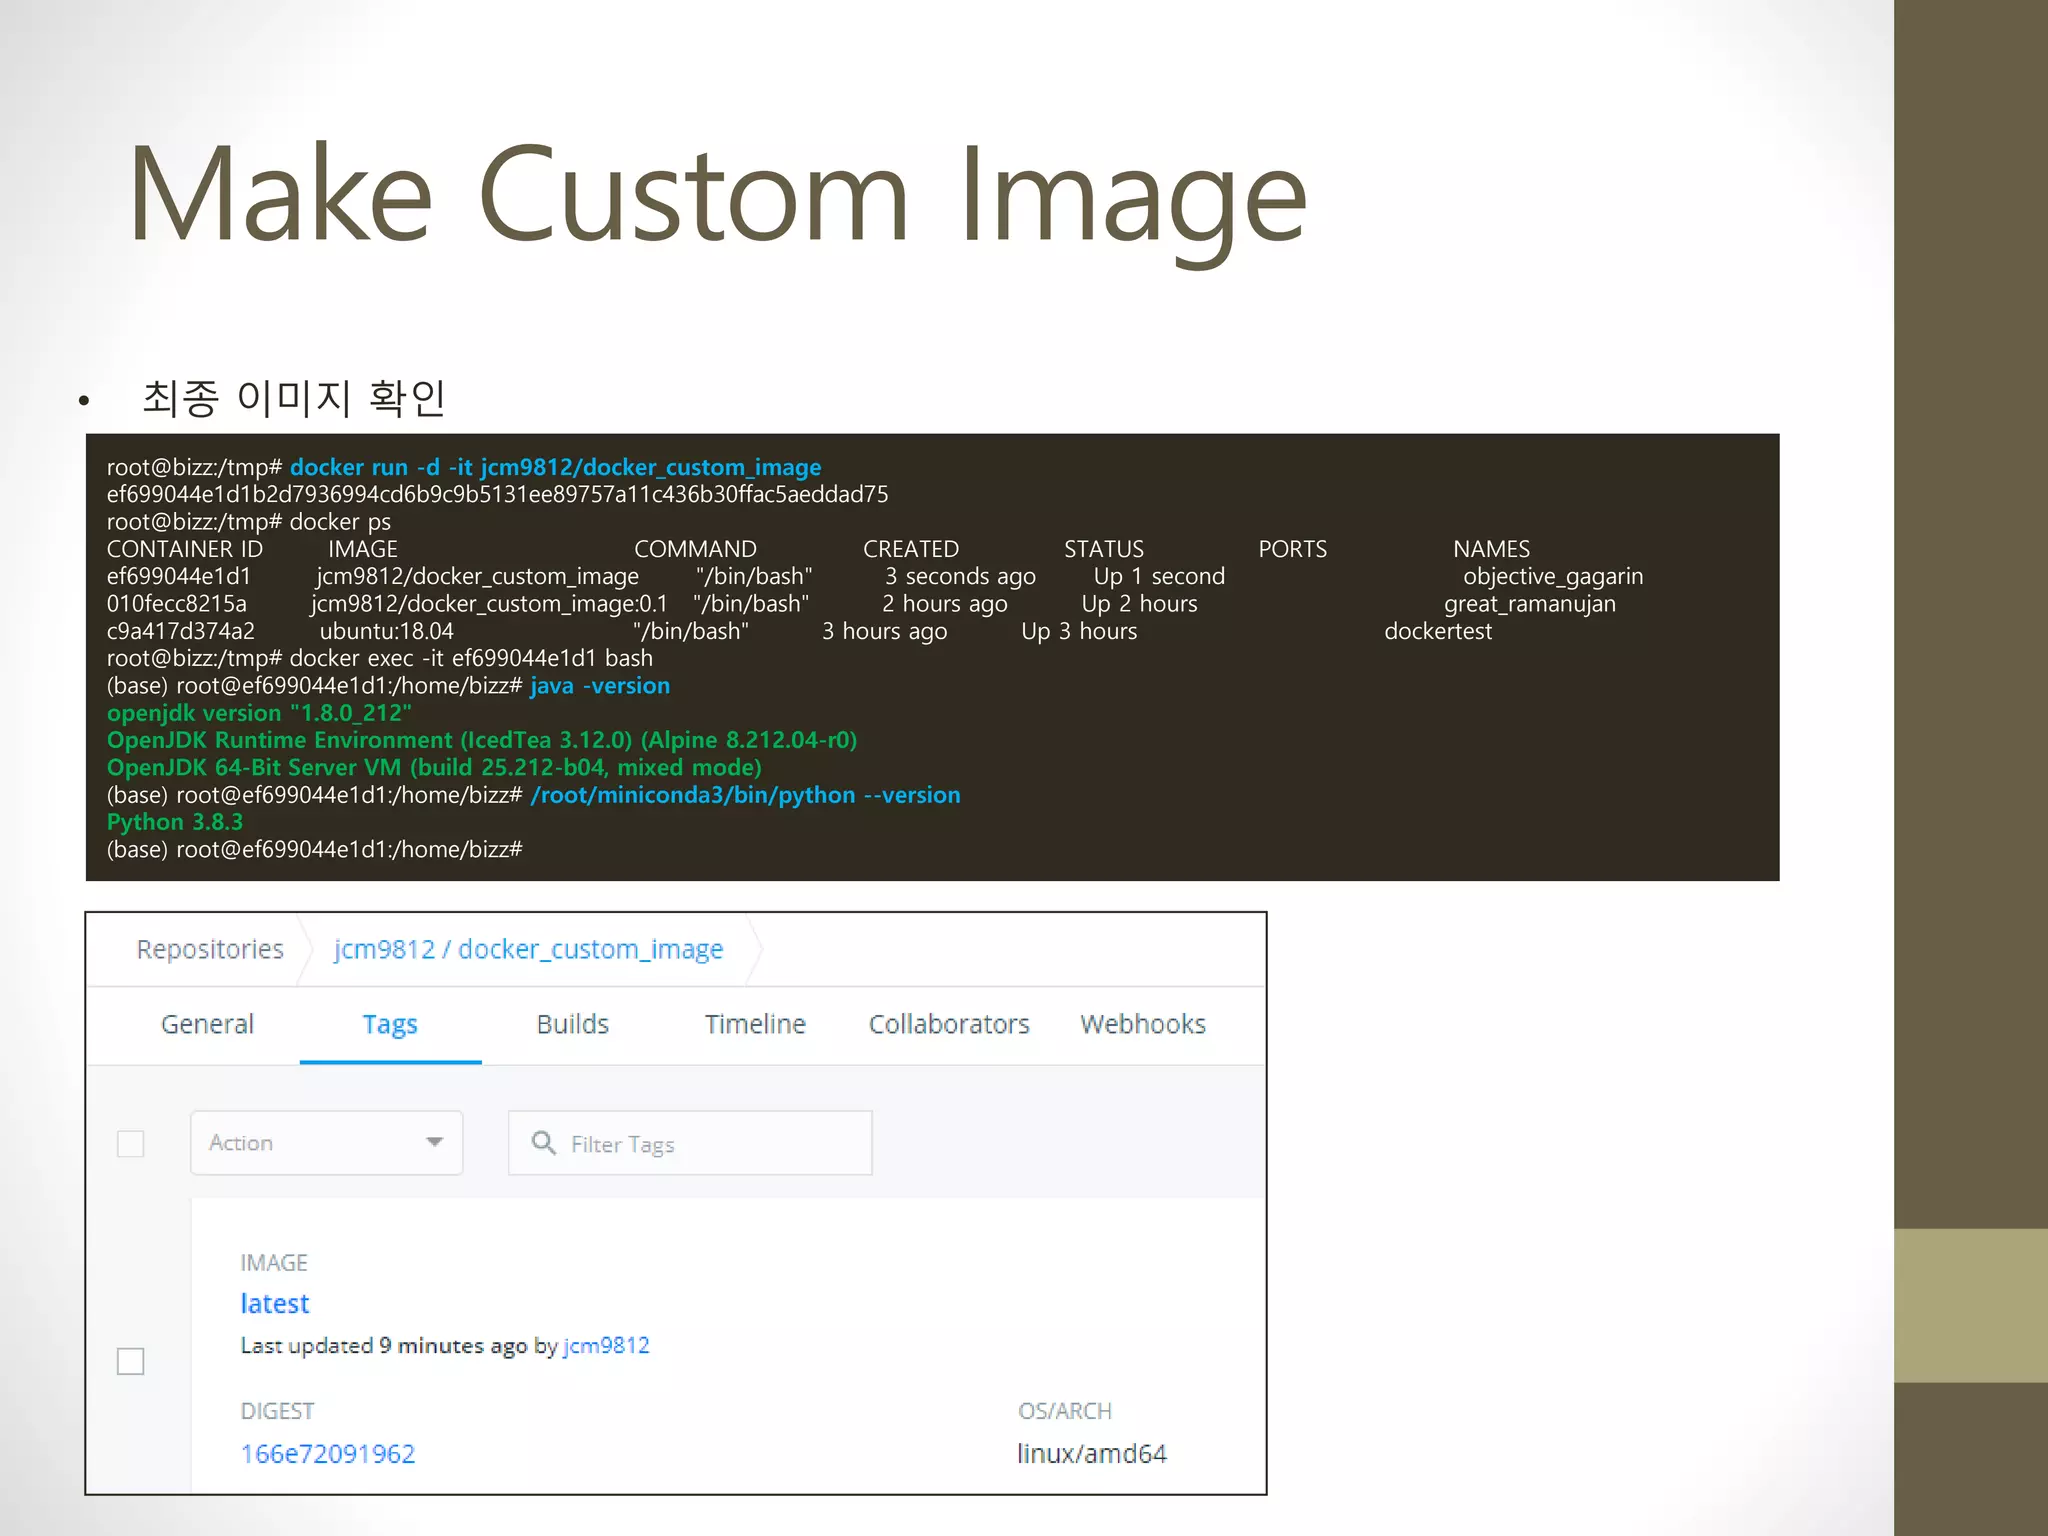Click the latest image tag link

click(275, 1303)
